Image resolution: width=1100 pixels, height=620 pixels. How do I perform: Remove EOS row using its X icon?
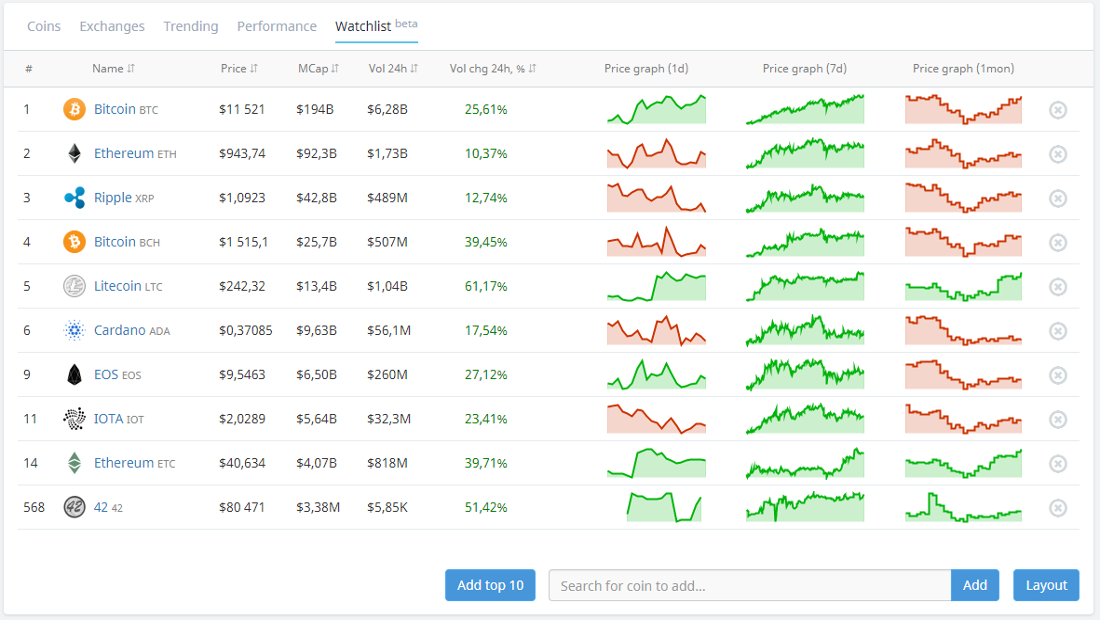pyautogui.click(x=1057, y=375)
